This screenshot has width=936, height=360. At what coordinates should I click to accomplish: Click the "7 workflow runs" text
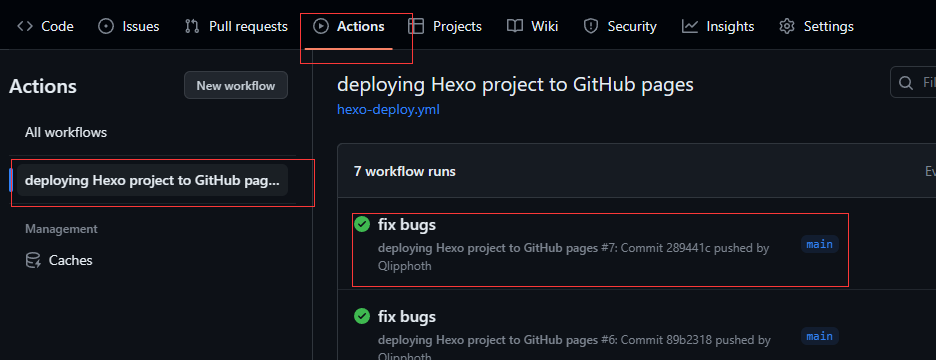pos(405,171)
